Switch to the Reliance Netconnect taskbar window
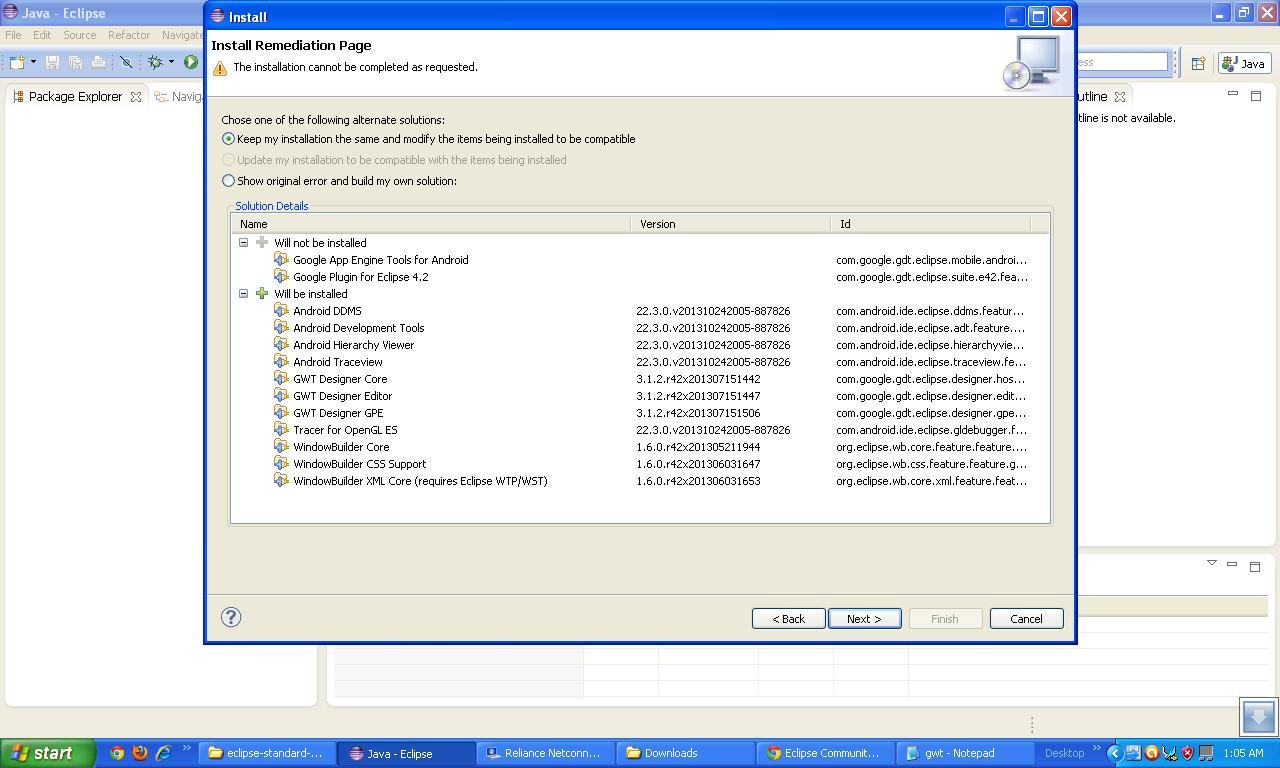Screen dimensions: 1280x768 (547, 753)
